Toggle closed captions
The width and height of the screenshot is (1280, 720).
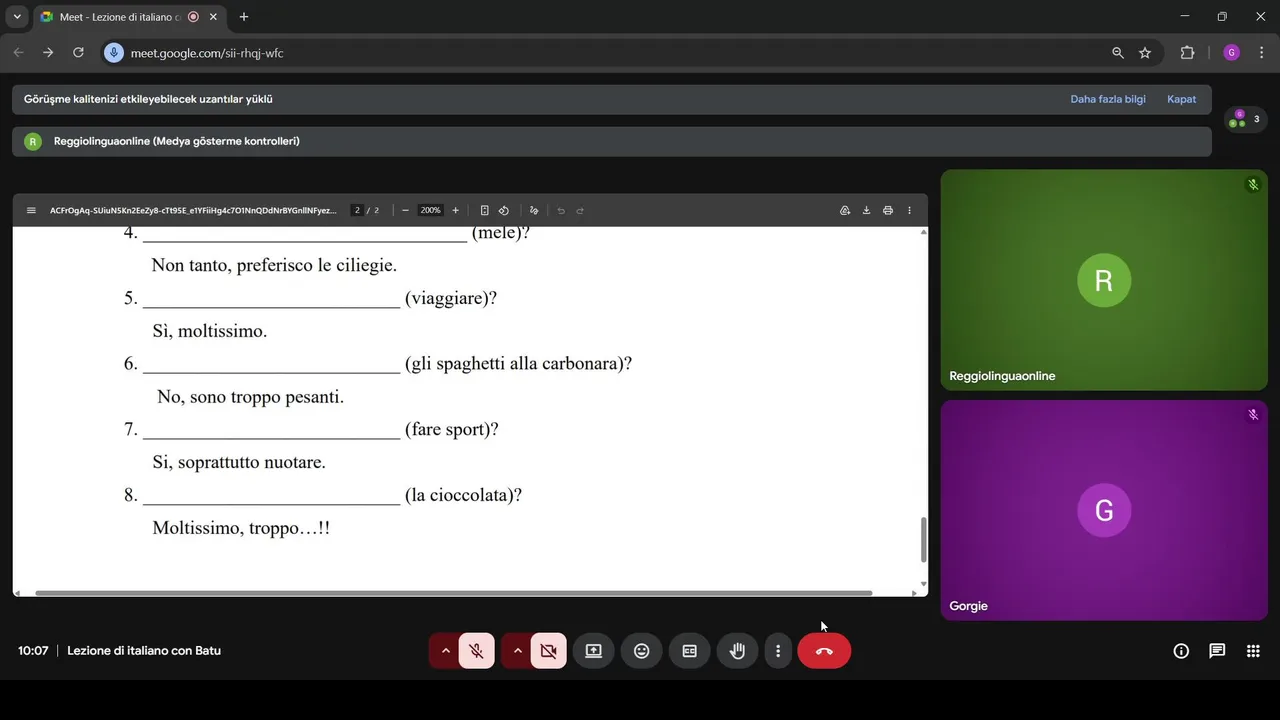(x=690, y=651)
